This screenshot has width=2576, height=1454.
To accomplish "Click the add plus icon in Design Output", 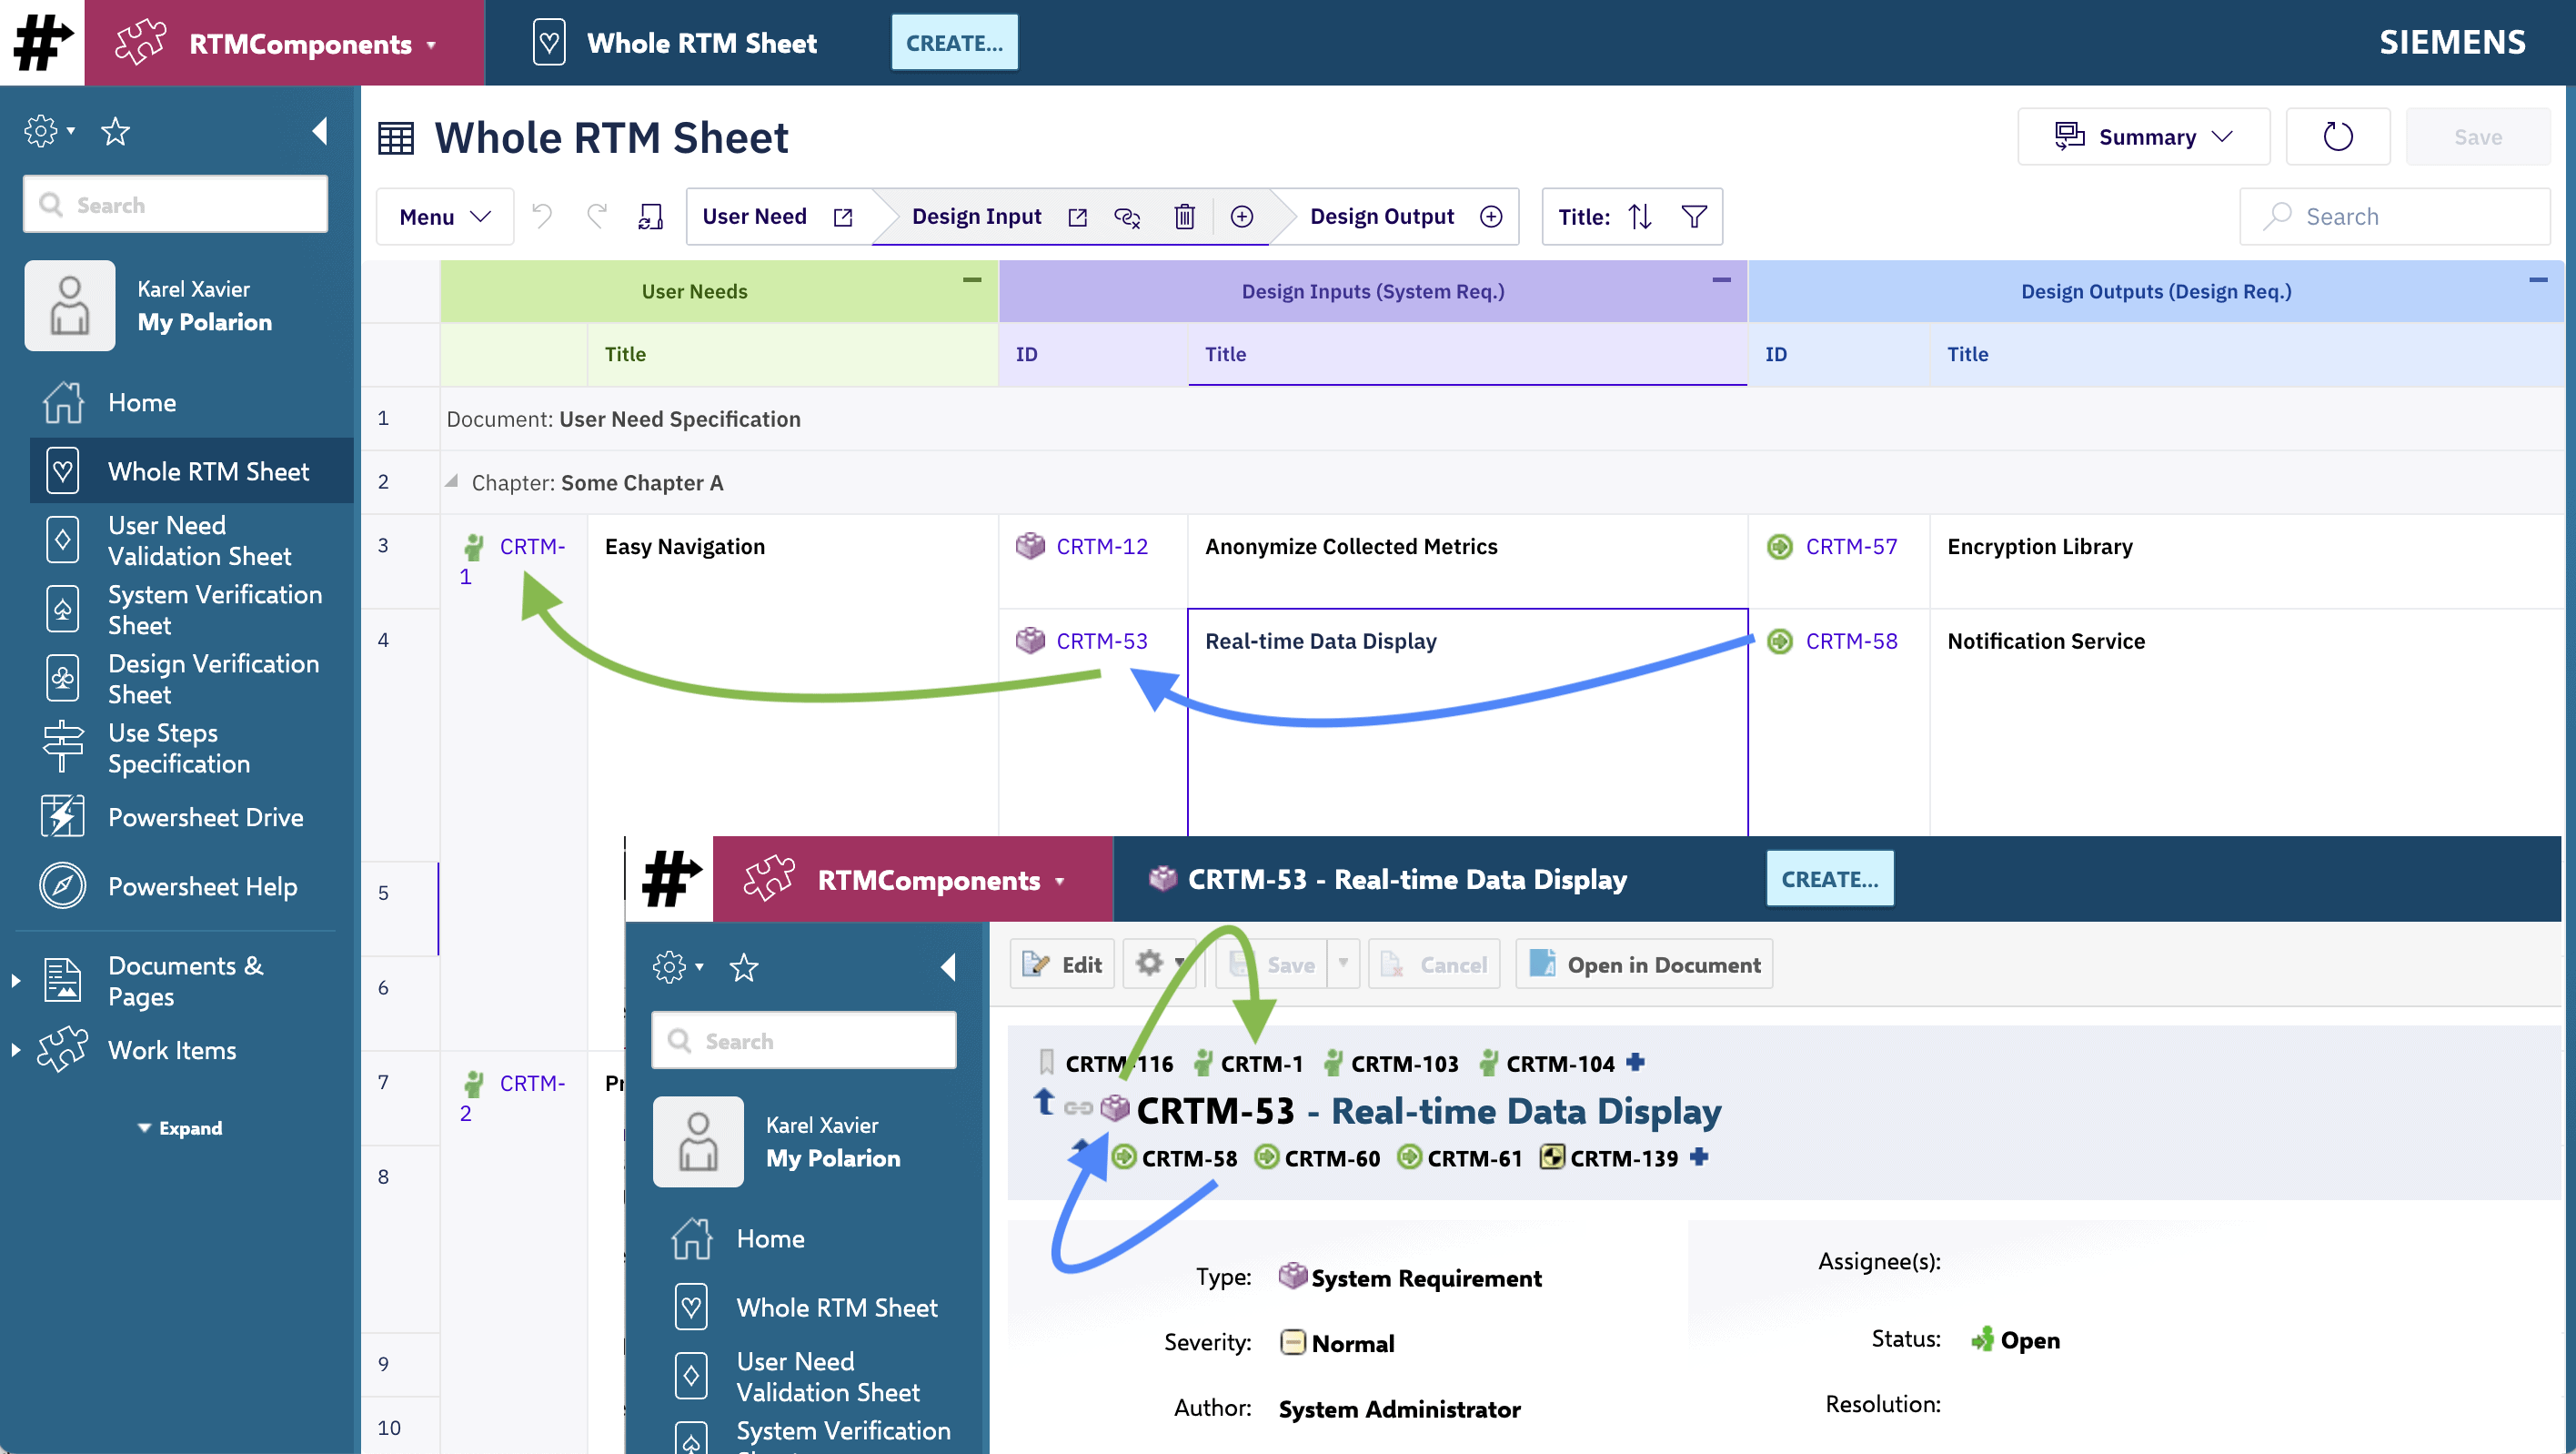I will pos(1491,217).
